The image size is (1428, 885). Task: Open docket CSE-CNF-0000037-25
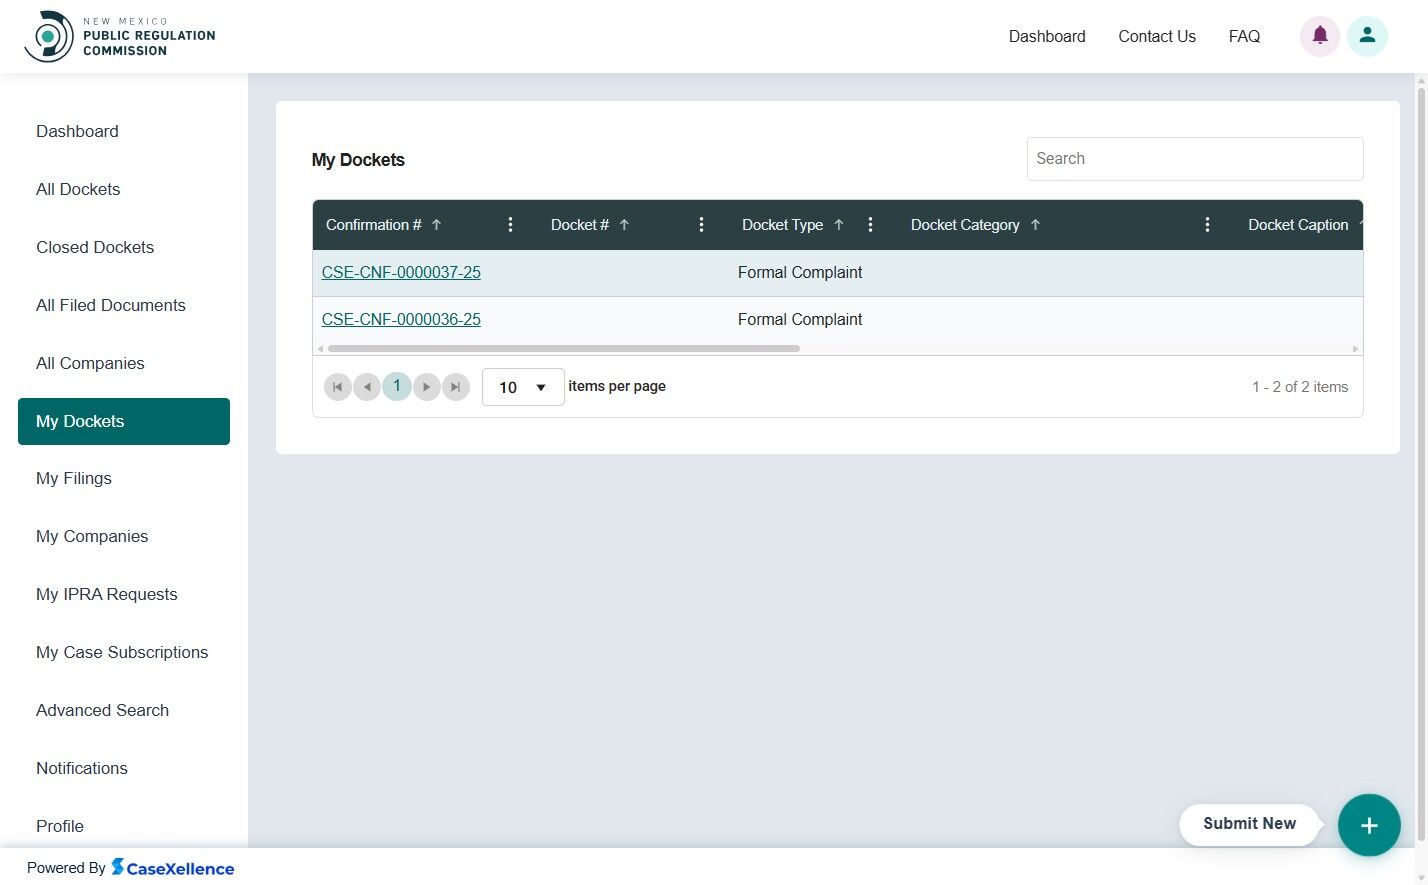click(x=401, y=272)
